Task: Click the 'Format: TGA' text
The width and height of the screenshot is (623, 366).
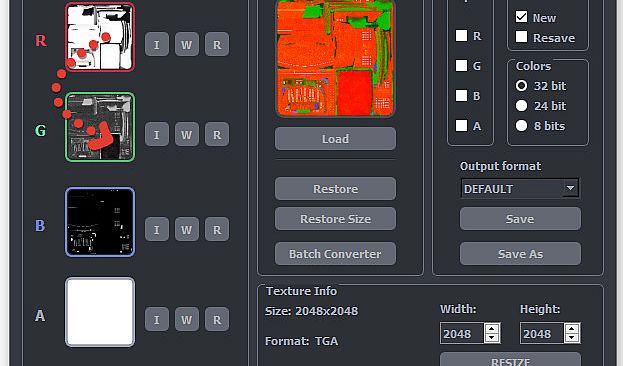Action: (x=302, y=341)
